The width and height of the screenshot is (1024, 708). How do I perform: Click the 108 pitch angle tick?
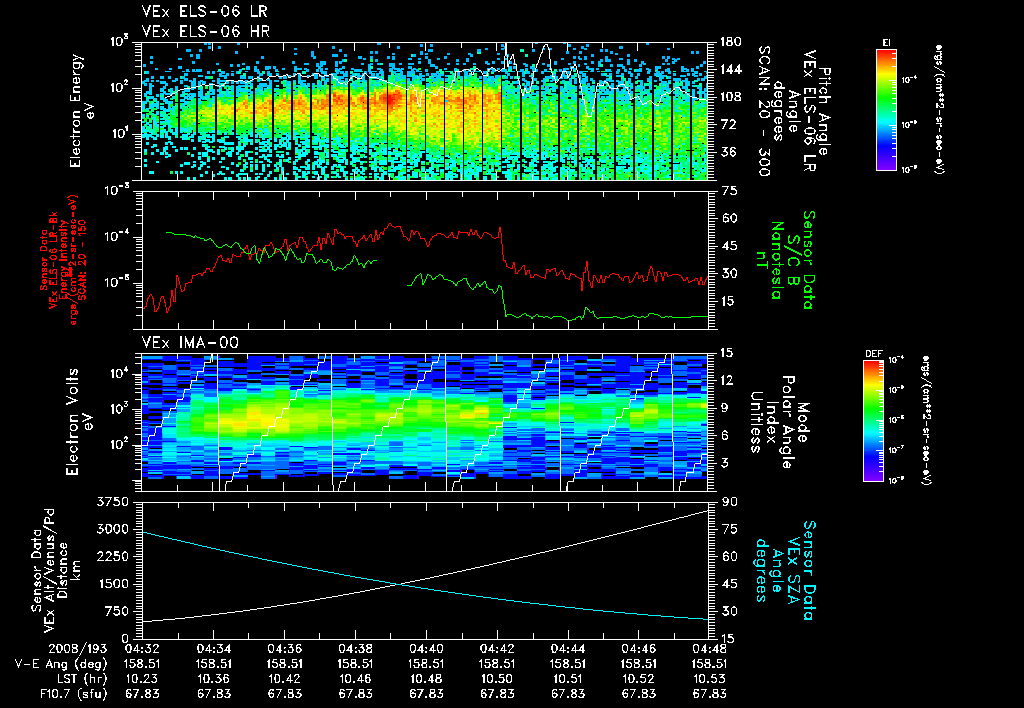tap(730, 97)
